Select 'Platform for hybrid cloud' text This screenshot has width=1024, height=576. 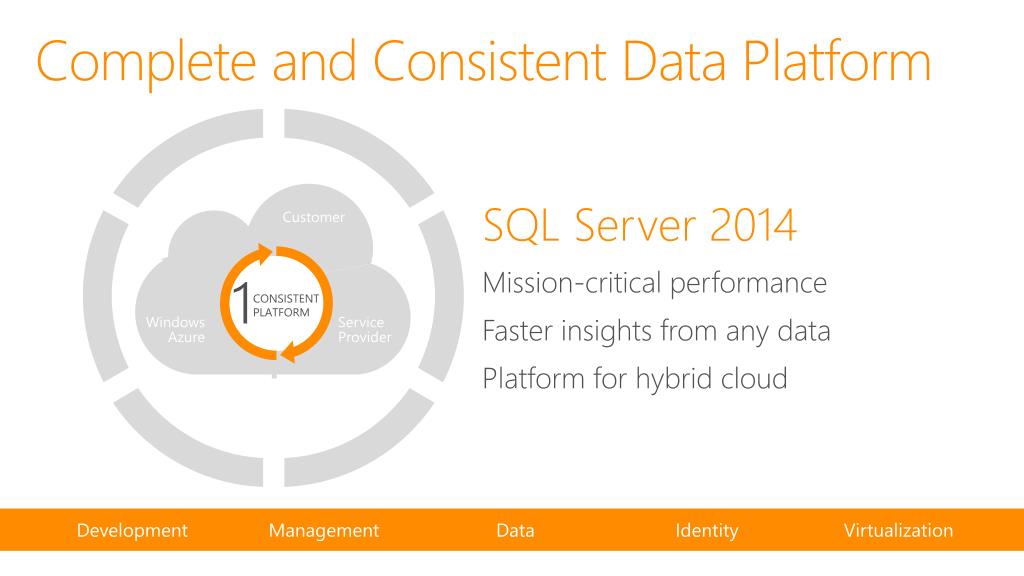click(635, 378)
